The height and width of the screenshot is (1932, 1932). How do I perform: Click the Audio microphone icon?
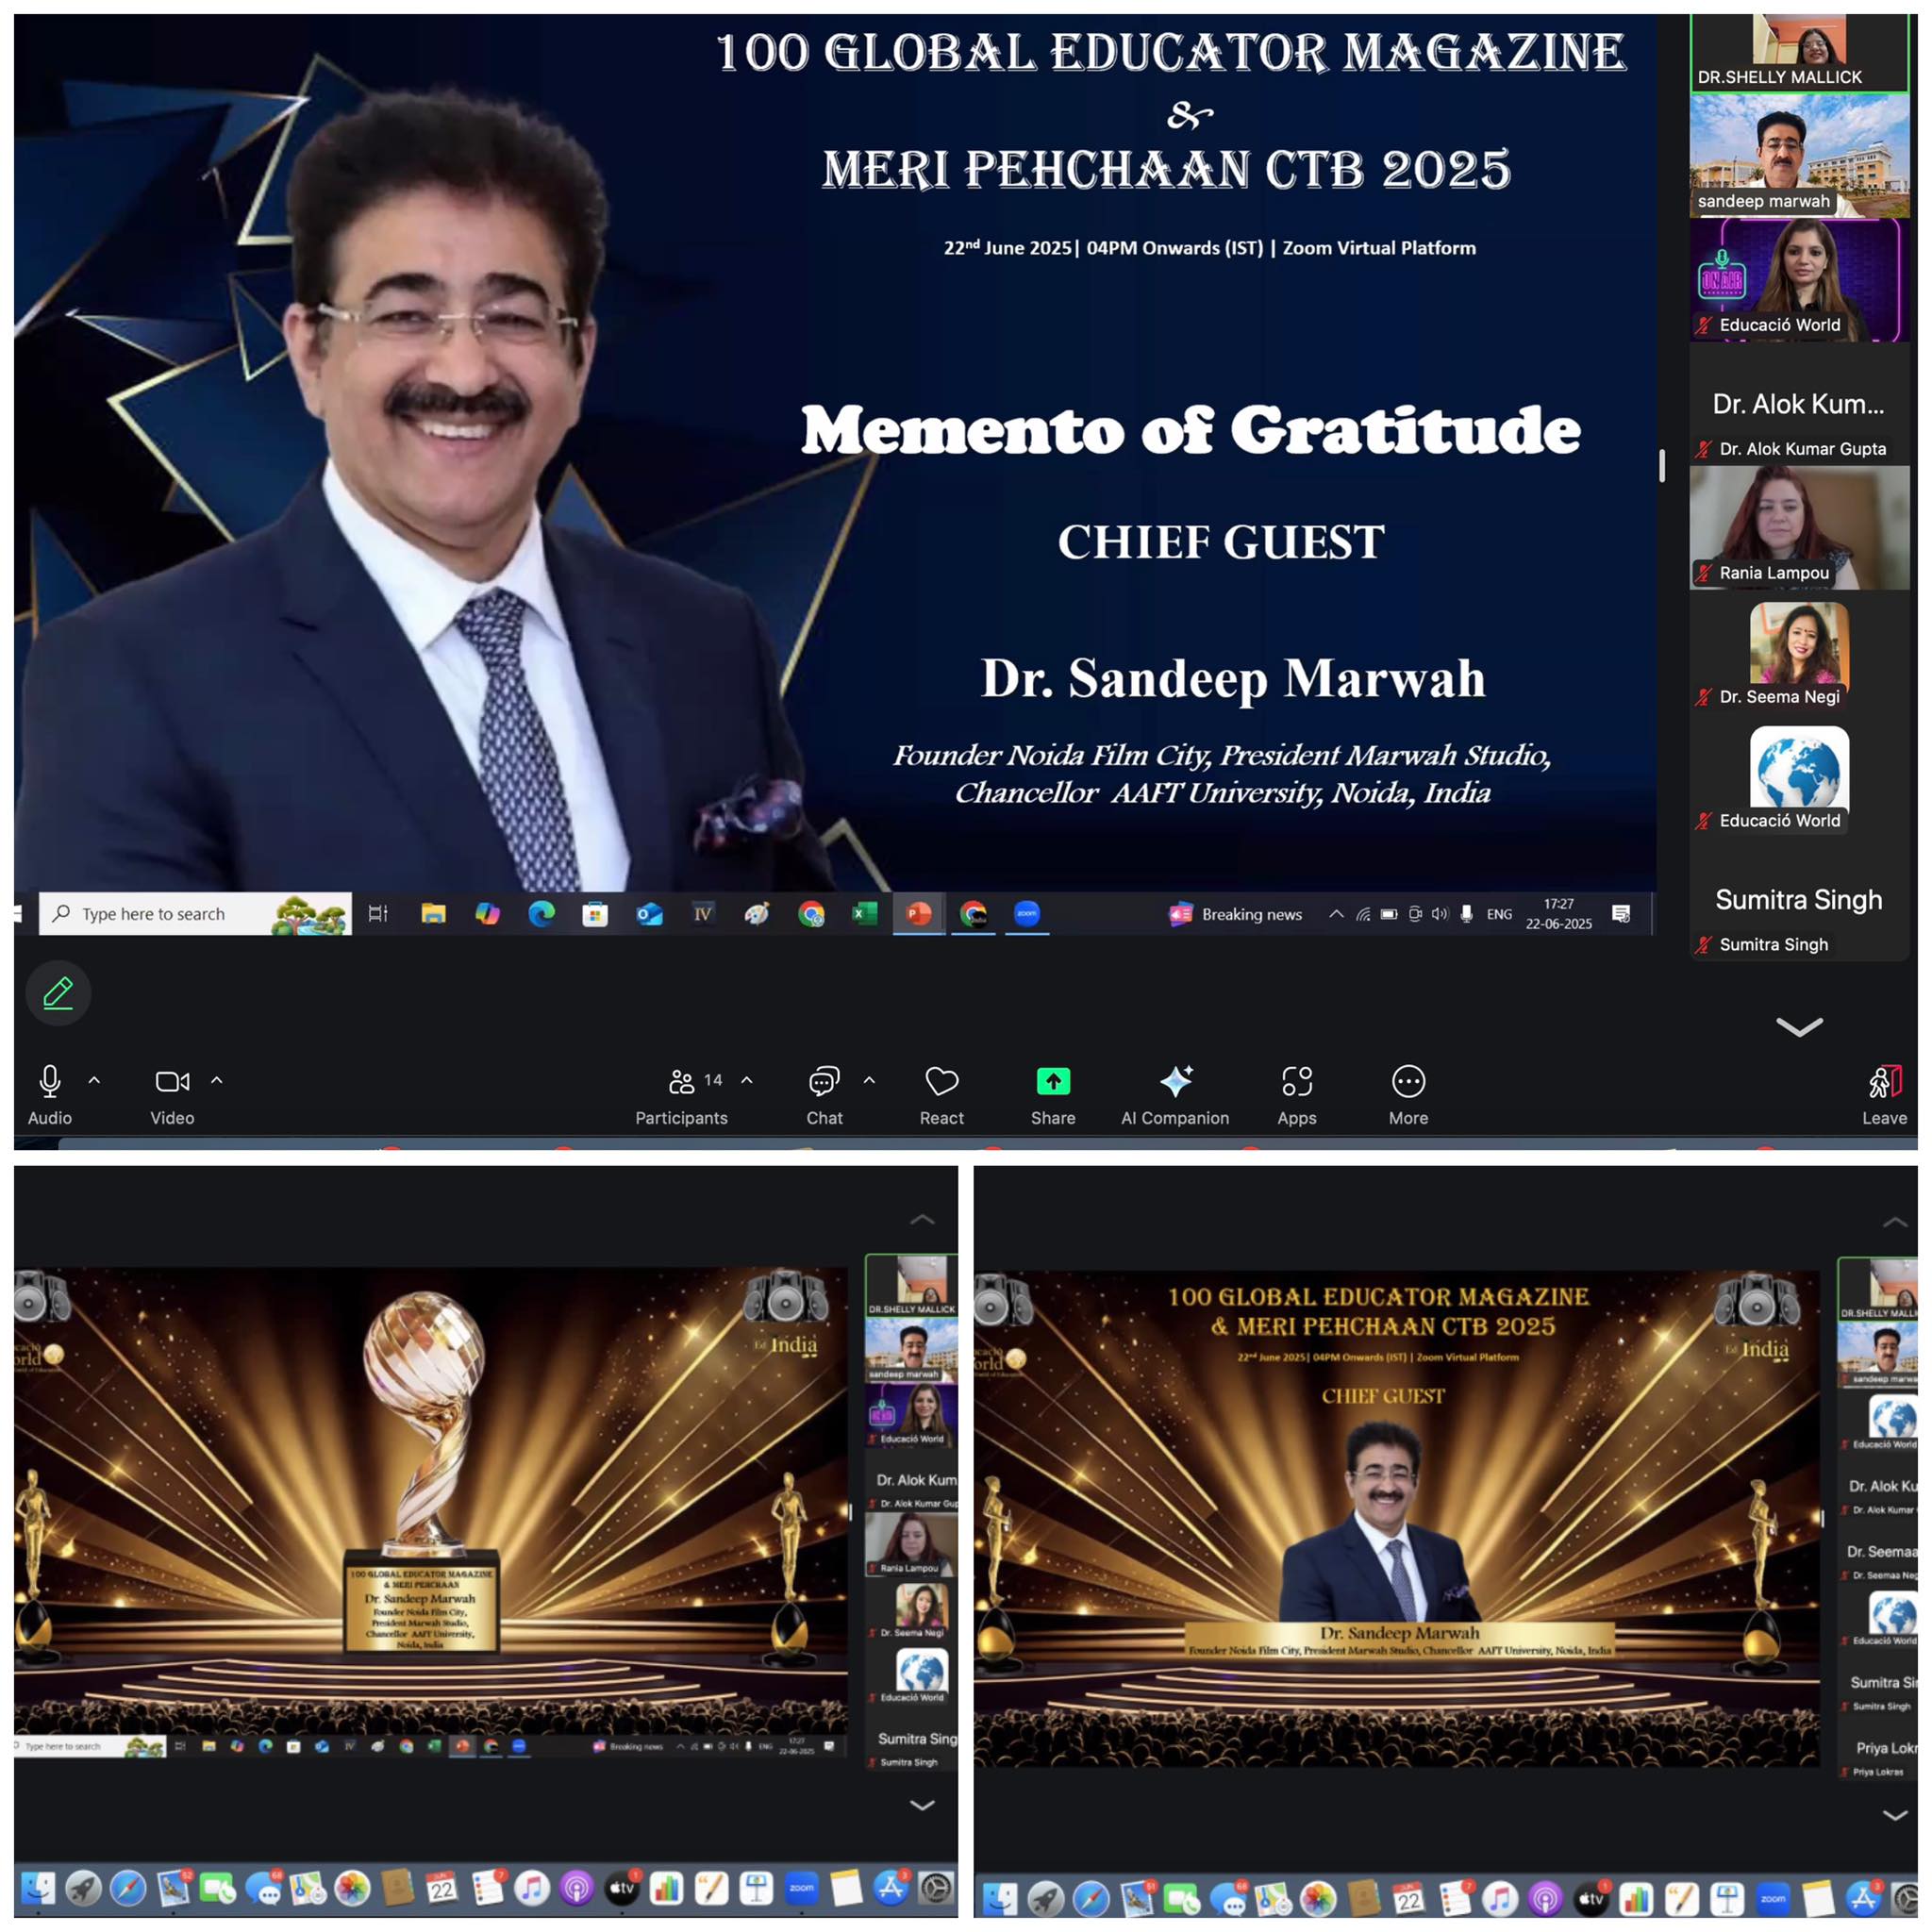click(x=49, y=1082)
